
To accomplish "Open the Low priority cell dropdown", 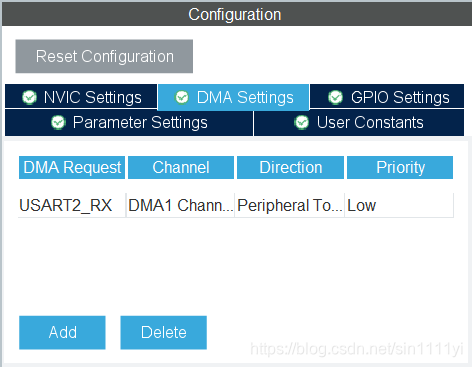I will pyautogui.click(x=399, y=205).
